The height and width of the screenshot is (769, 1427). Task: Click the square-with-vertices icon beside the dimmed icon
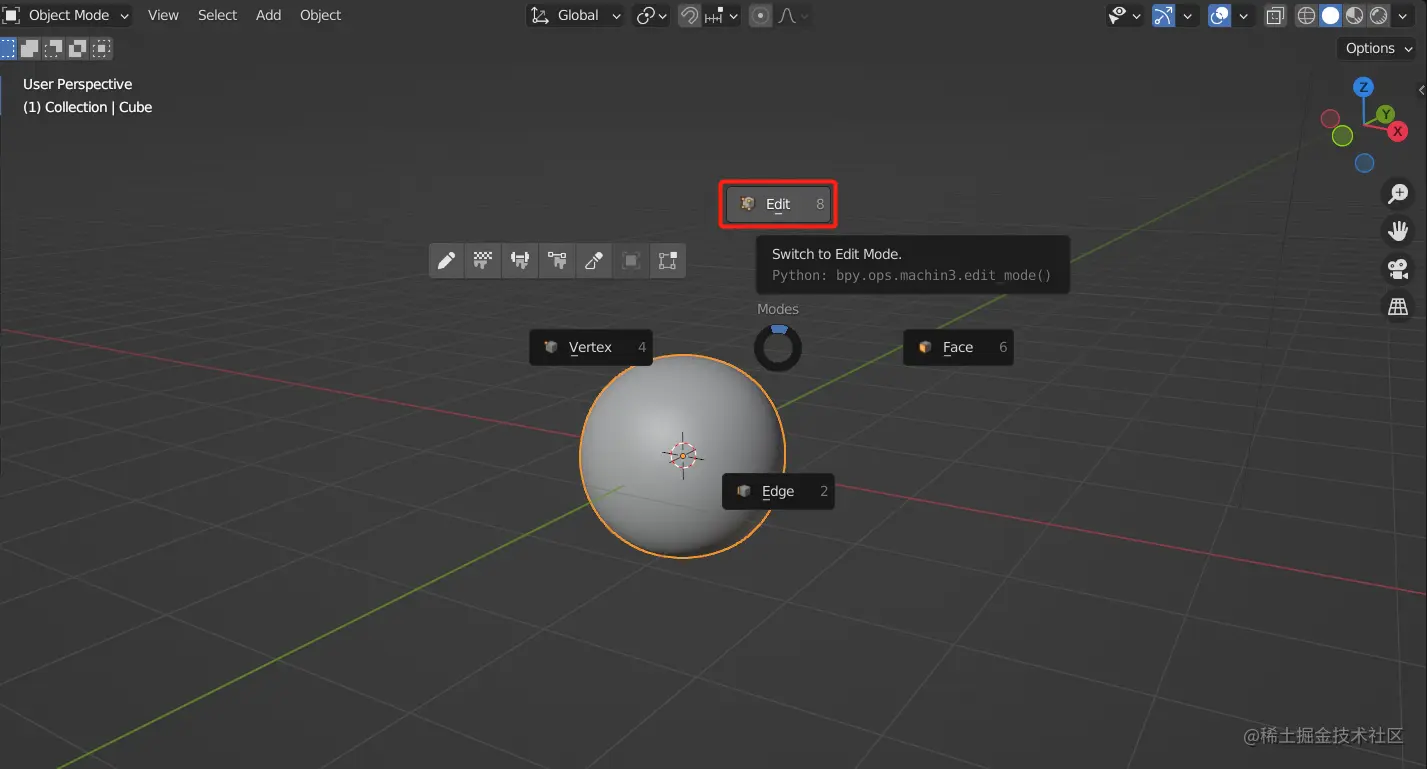(668, 261)
